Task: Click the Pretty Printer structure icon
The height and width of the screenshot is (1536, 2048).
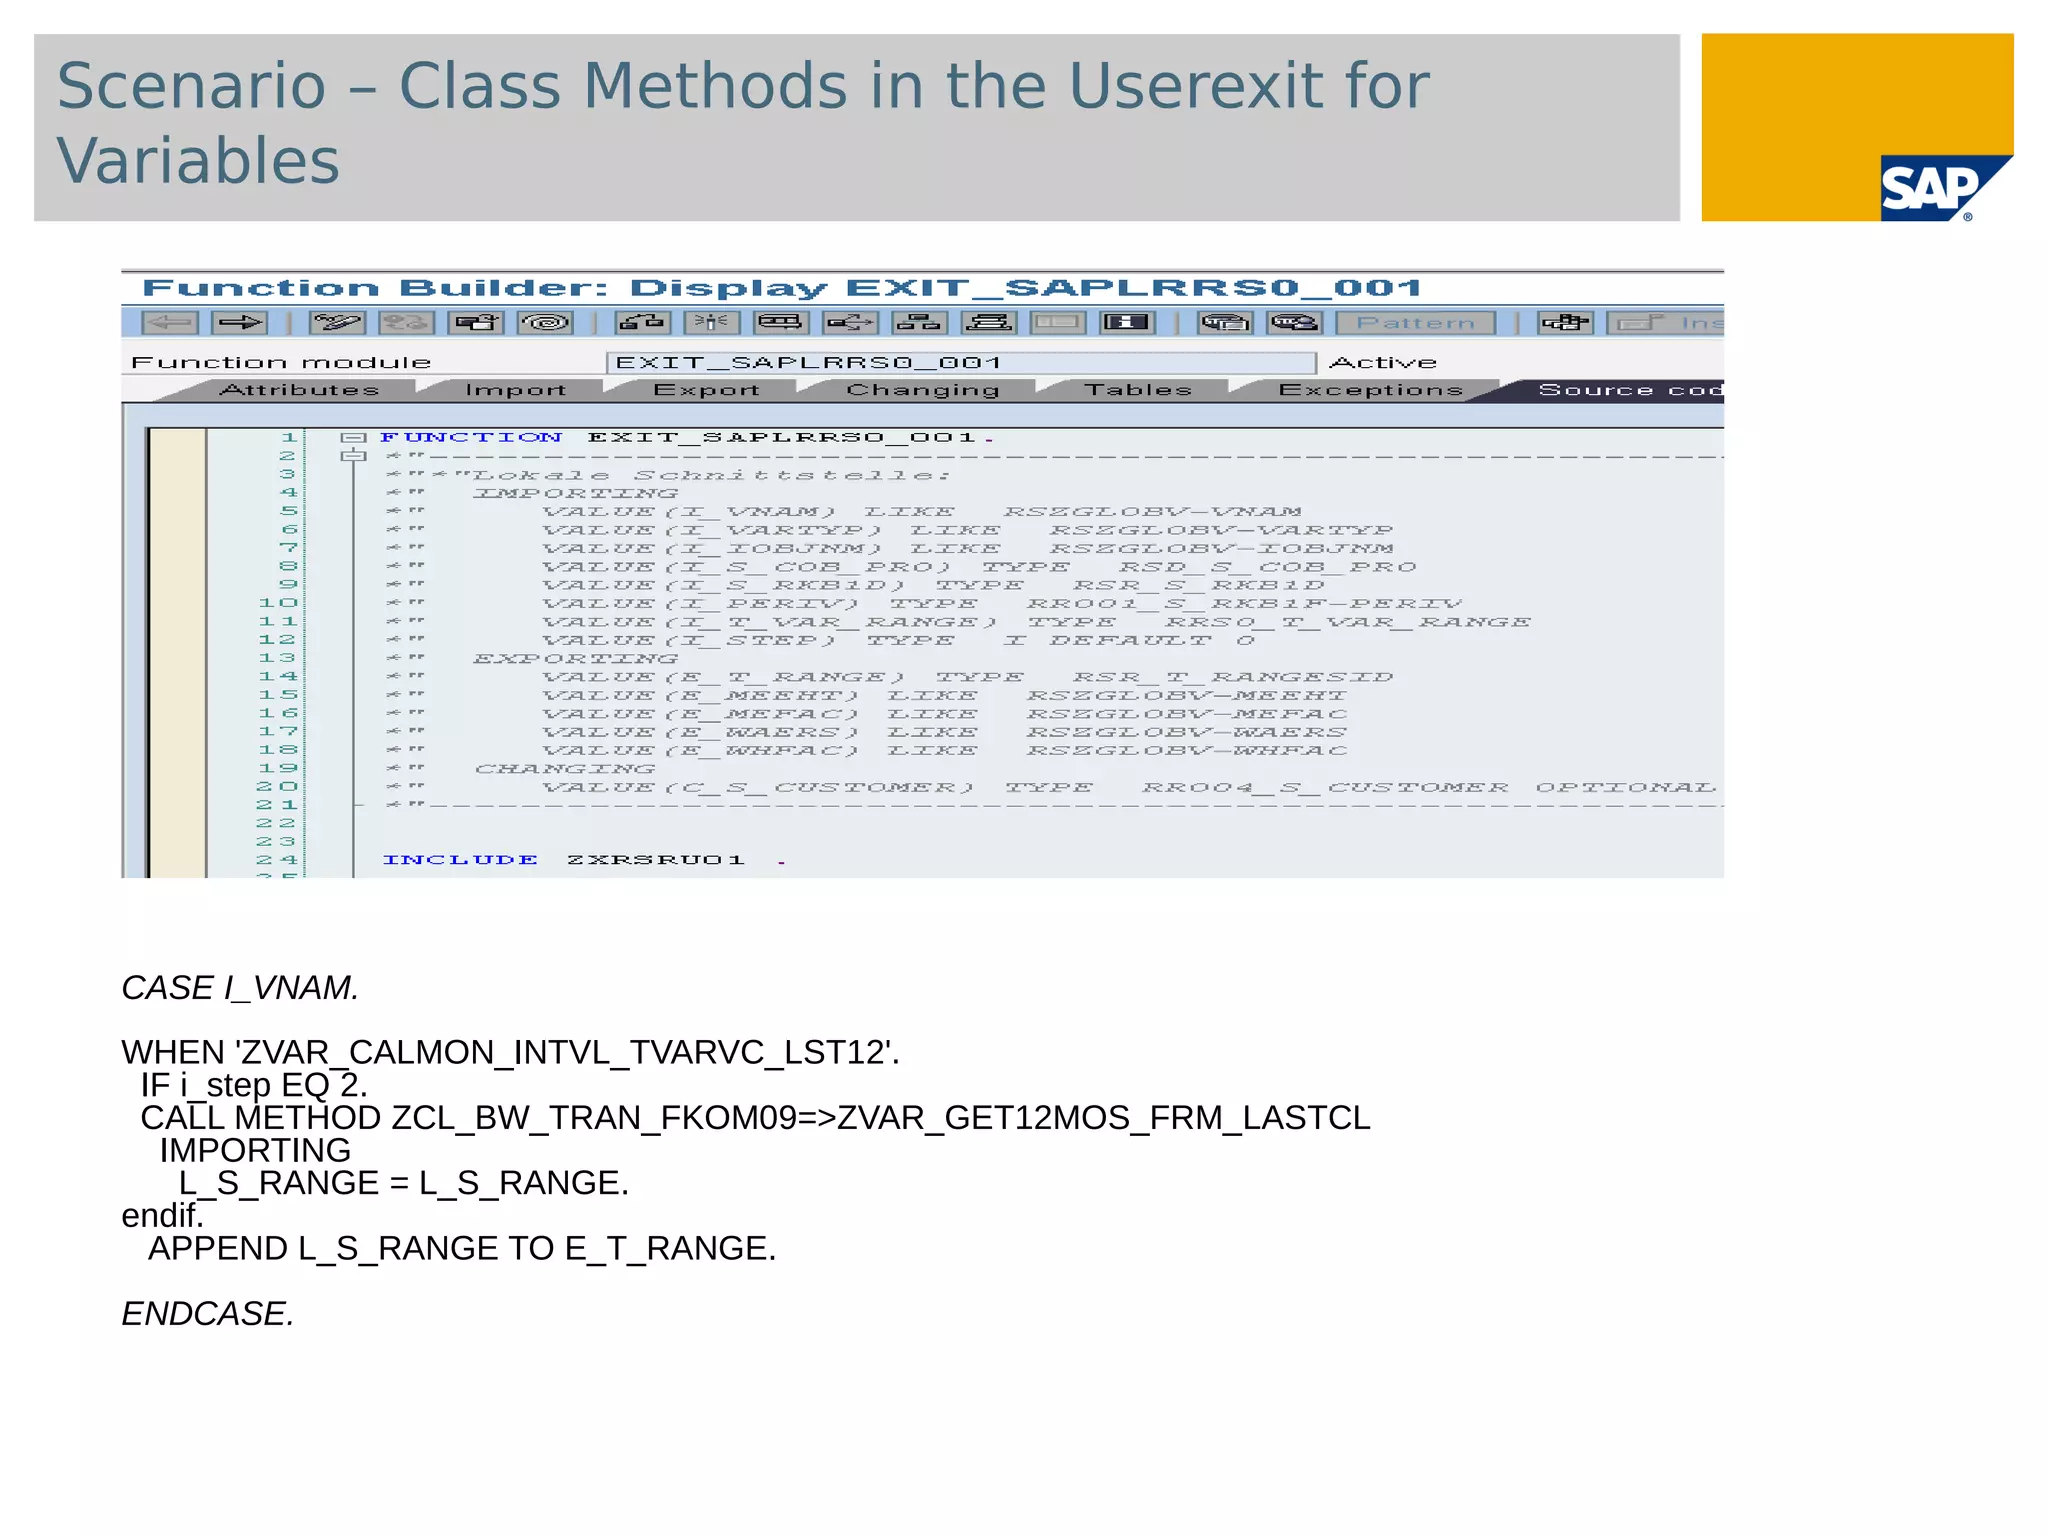Action: click(1565, 322)
